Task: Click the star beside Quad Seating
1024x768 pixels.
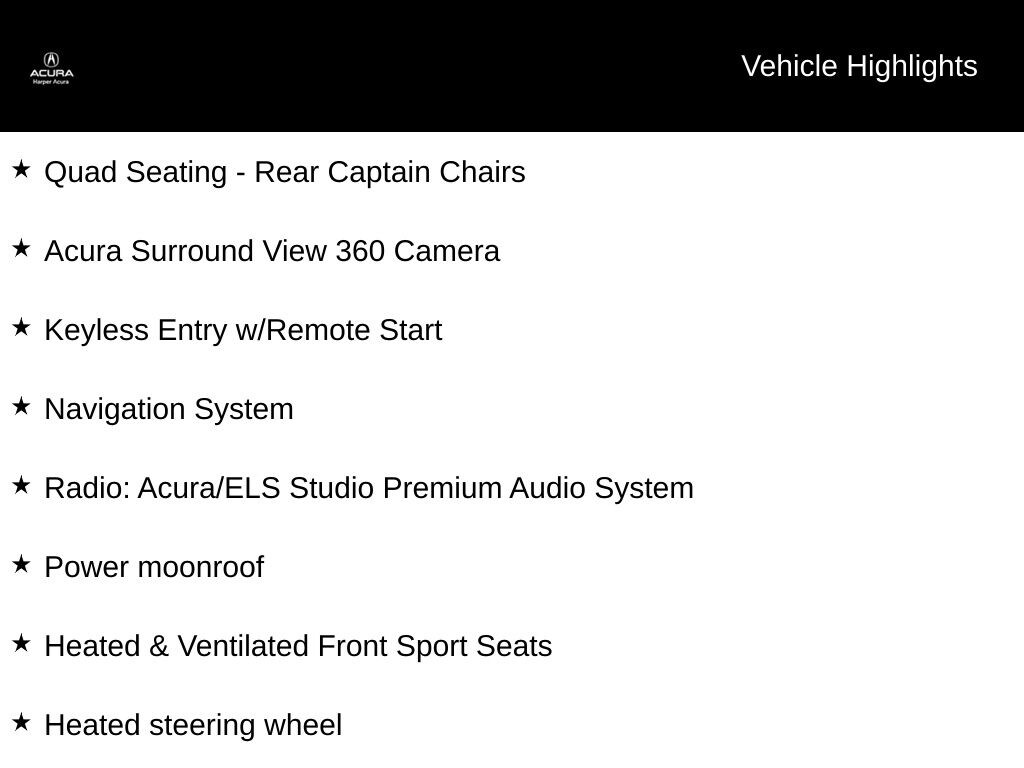Action: [x=21, y=169]
